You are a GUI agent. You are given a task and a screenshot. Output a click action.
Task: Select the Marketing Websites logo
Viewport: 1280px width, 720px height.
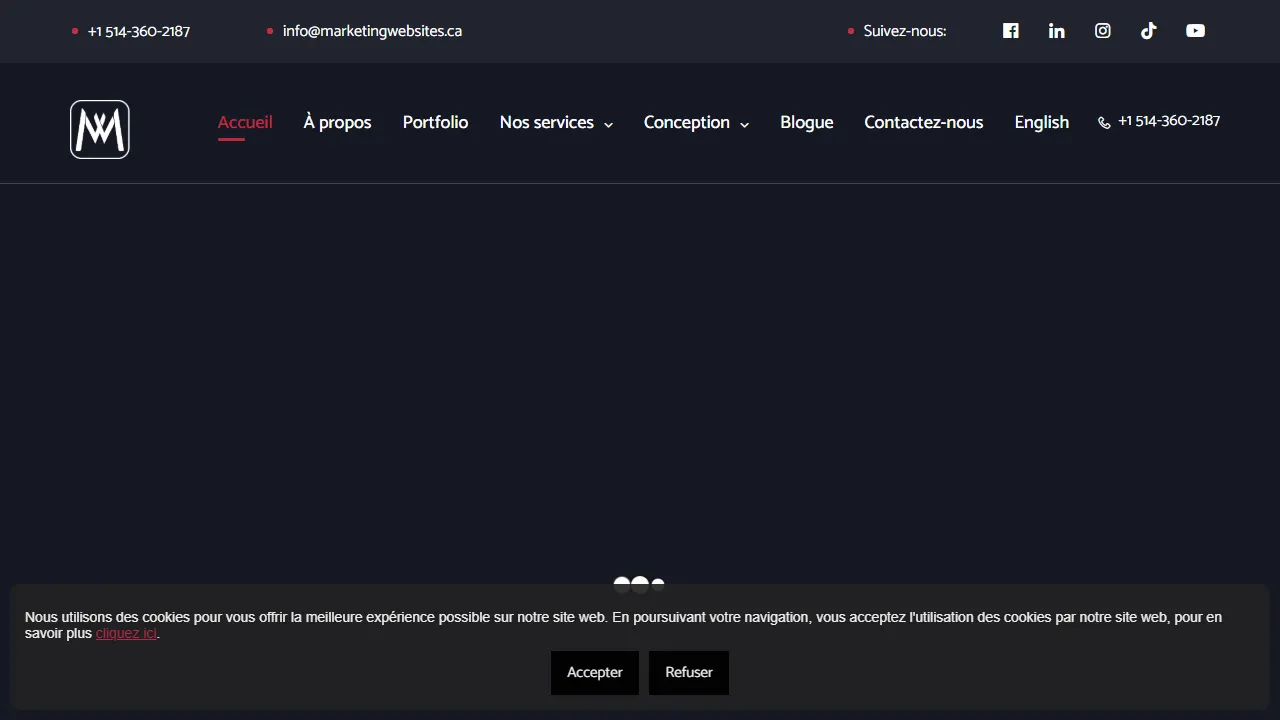pos(99,129)
